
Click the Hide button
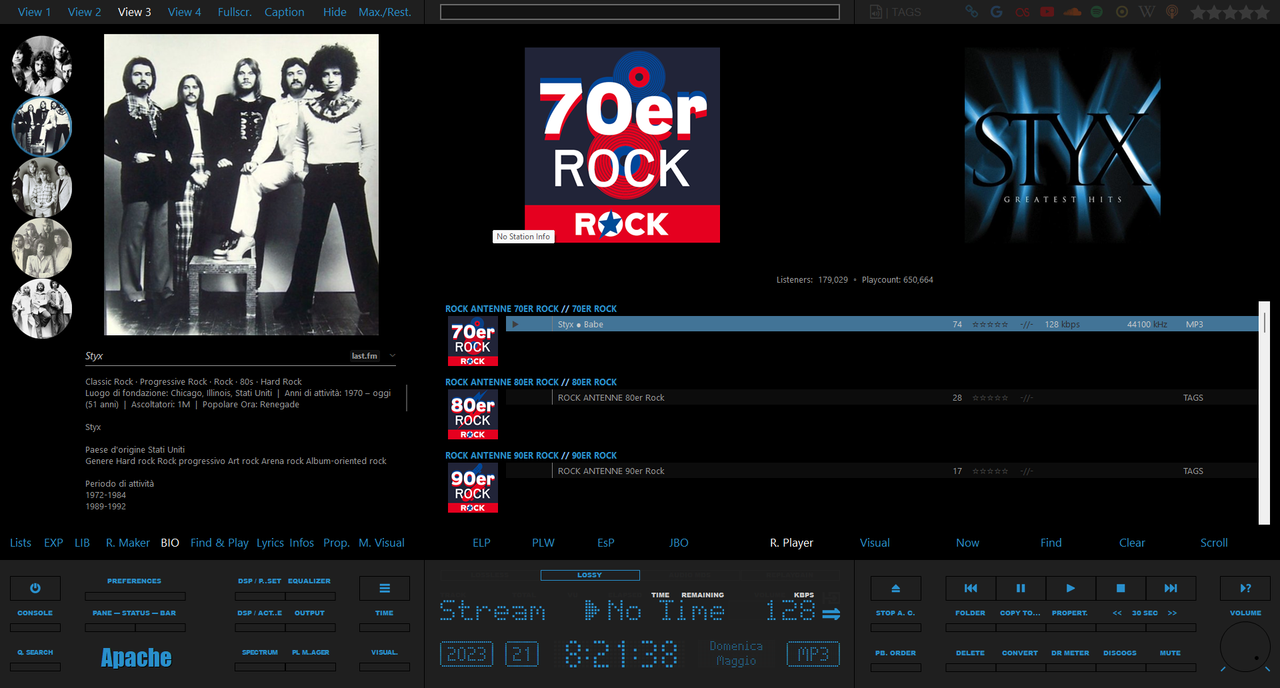[x=335, y=12]
